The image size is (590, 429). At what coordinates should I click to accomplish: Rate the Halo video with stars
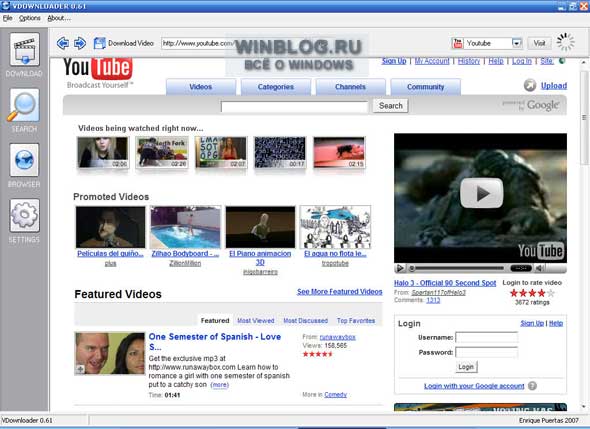[532, 293]
